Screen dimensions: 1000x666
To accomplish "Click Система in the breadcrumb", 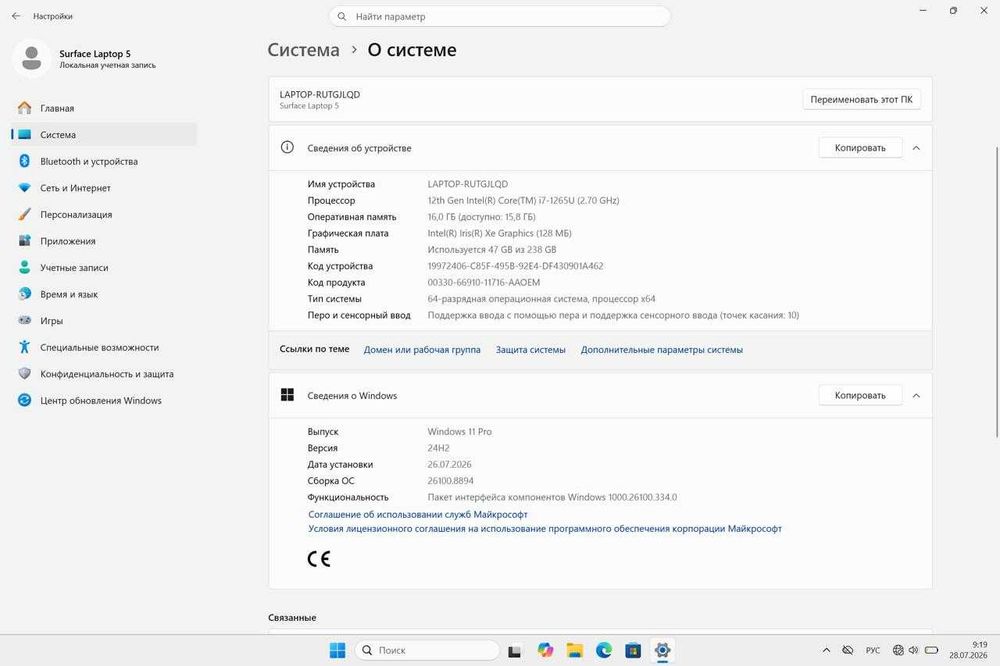I will pos(303,50).
